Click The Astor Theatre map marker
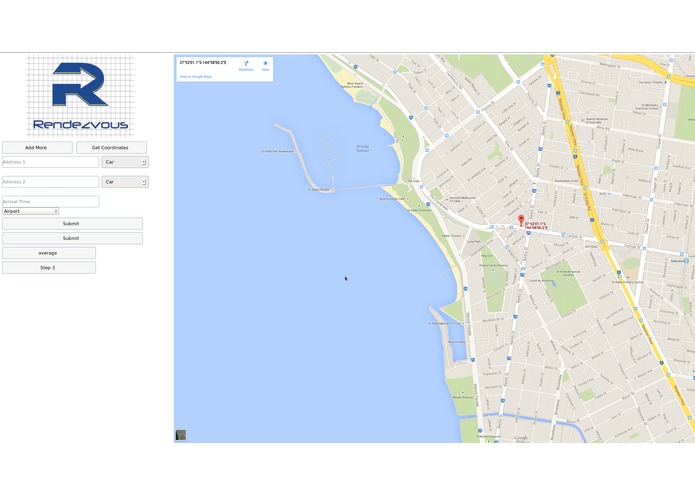 [x=665, y=82]
